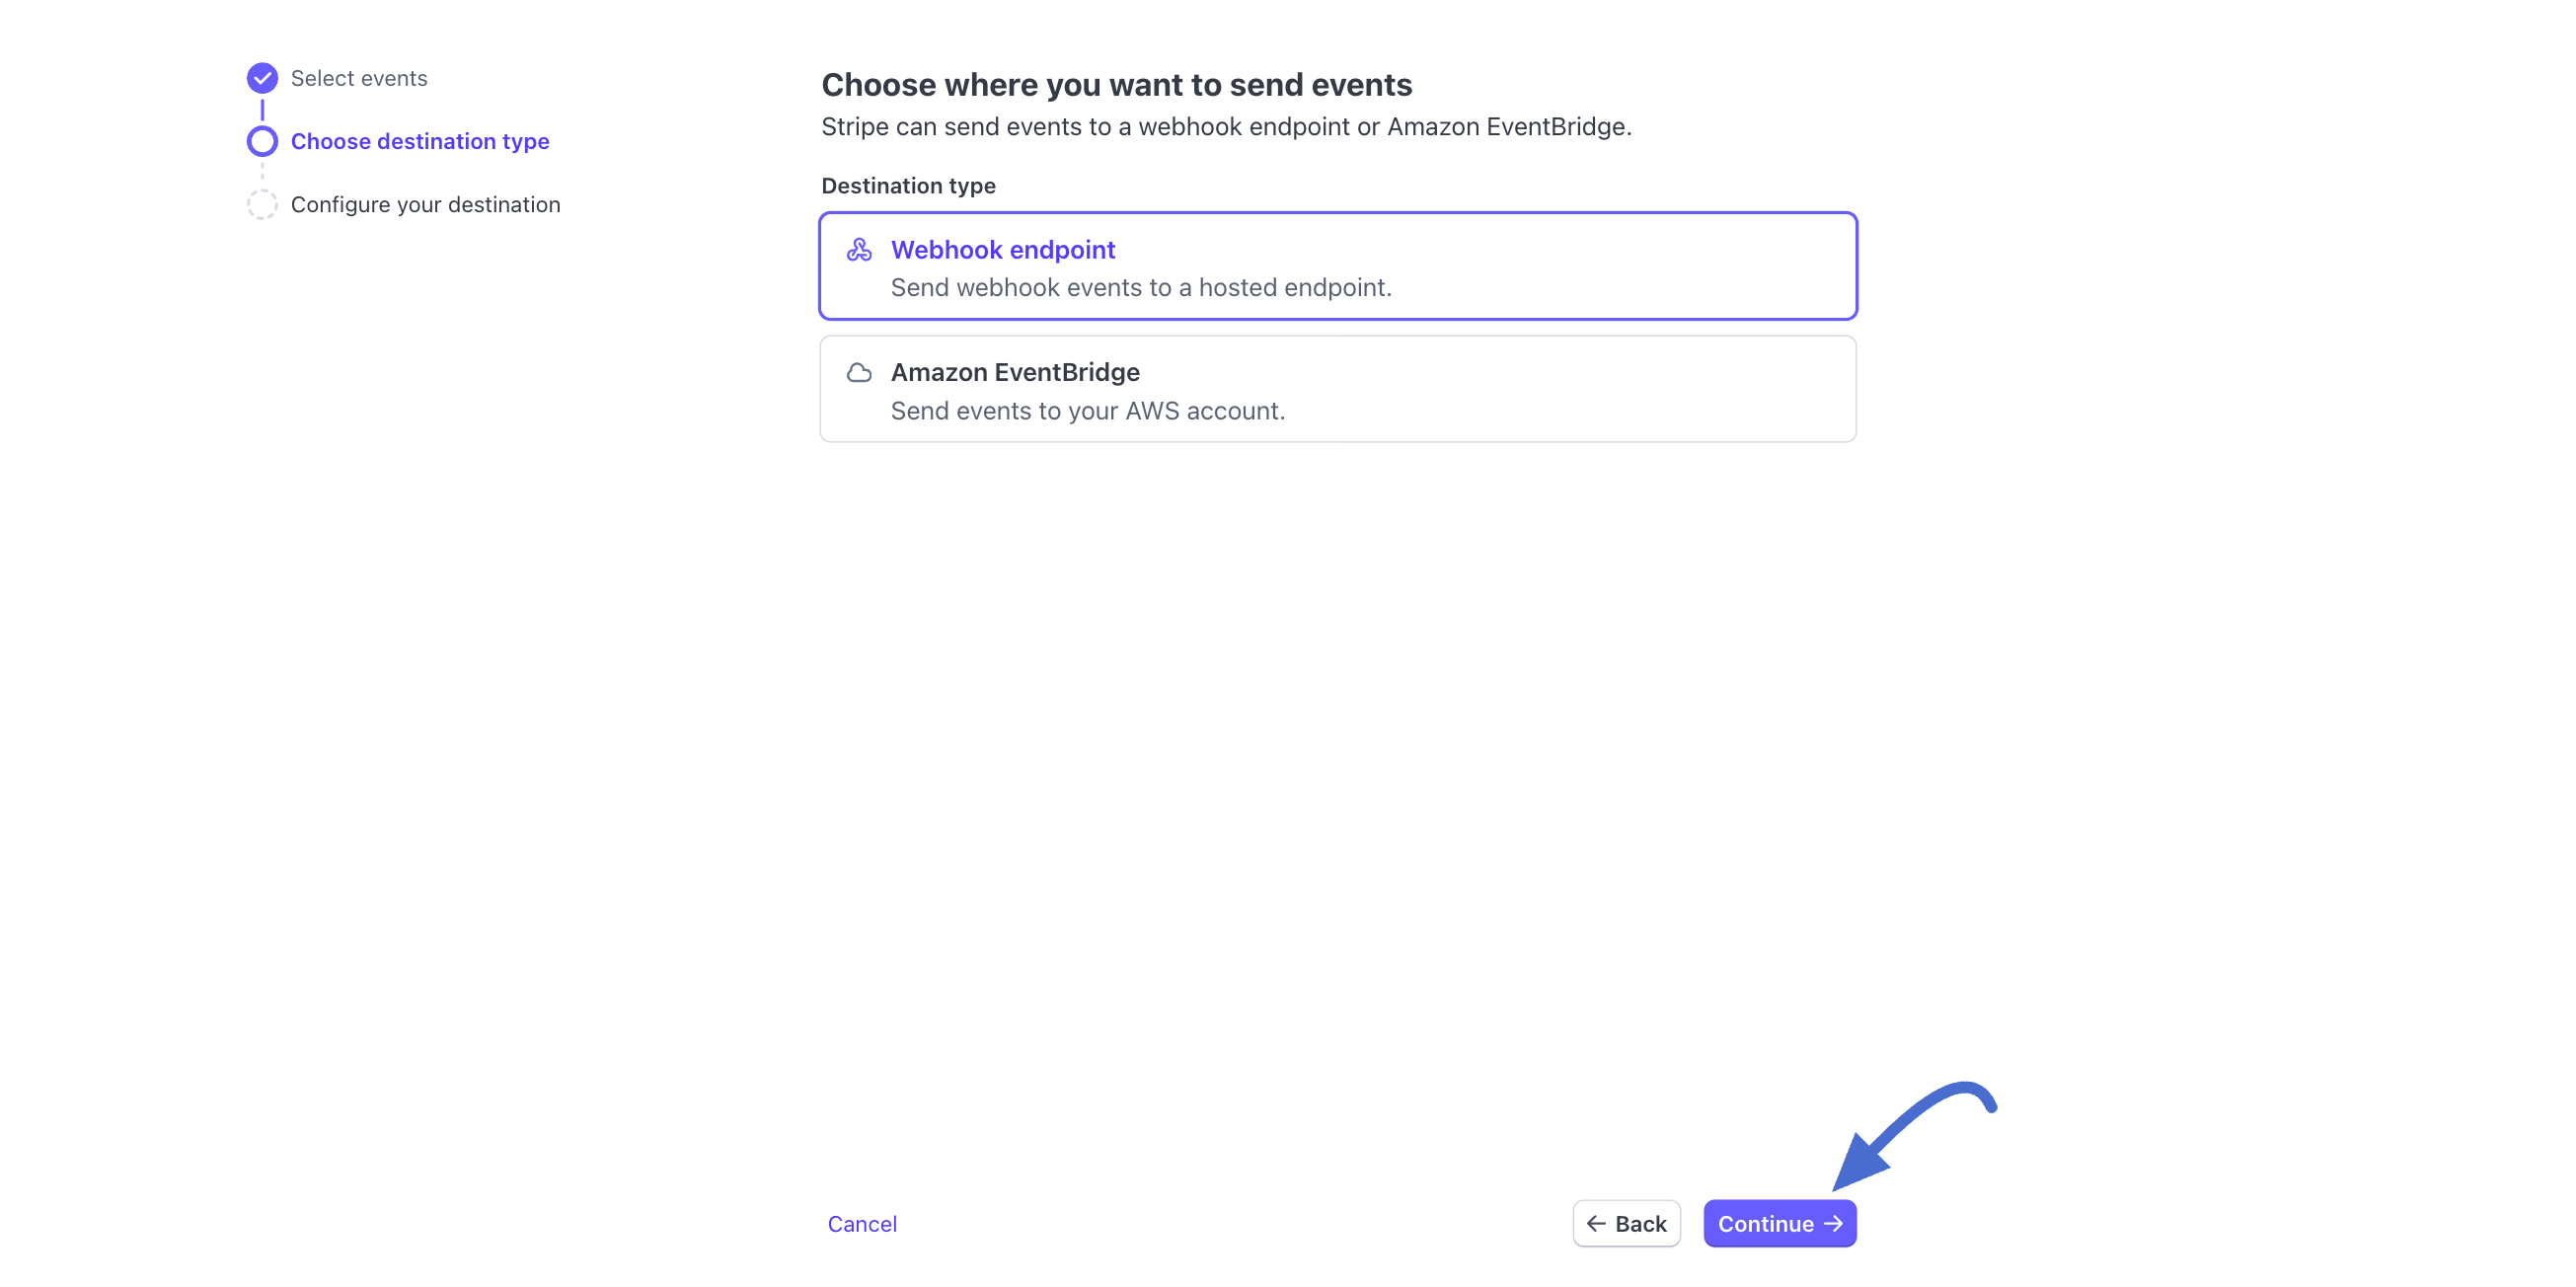
Task: Cancel the event destination setup
Action: [862, 1224]
